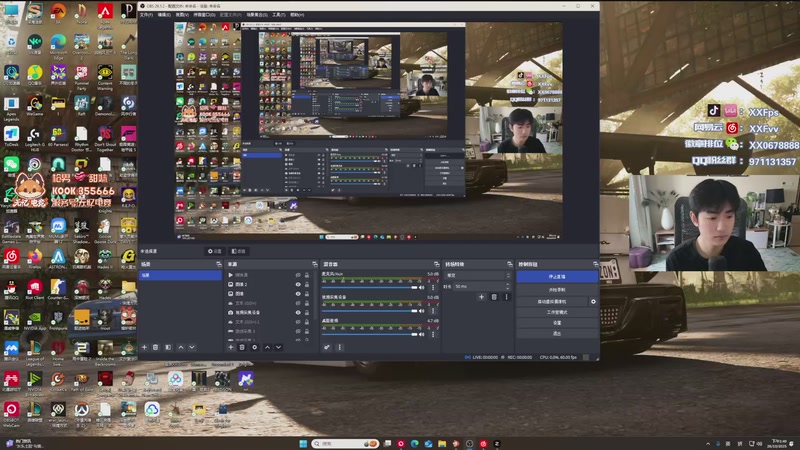Toggle lock on 媒体源 source

click(307, 275)
